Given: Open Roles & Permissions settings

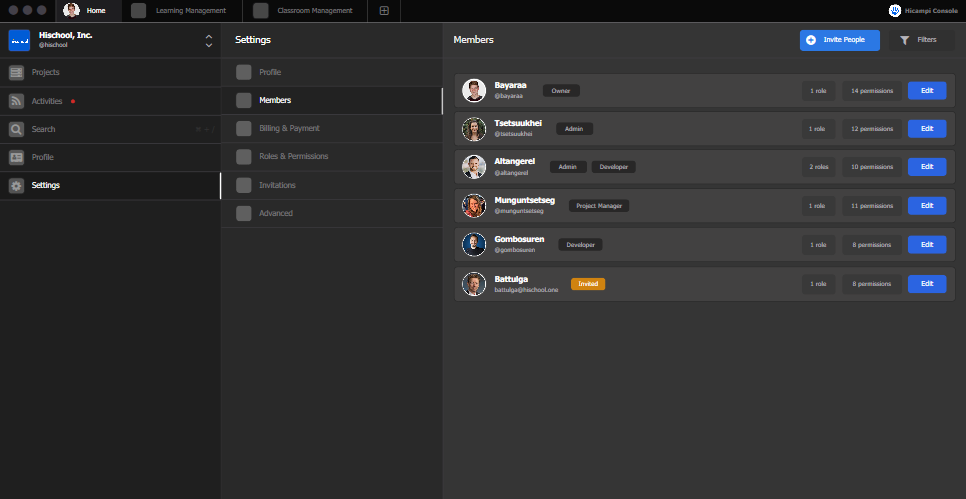Looking at the screenshot, I should click(293, 156).
